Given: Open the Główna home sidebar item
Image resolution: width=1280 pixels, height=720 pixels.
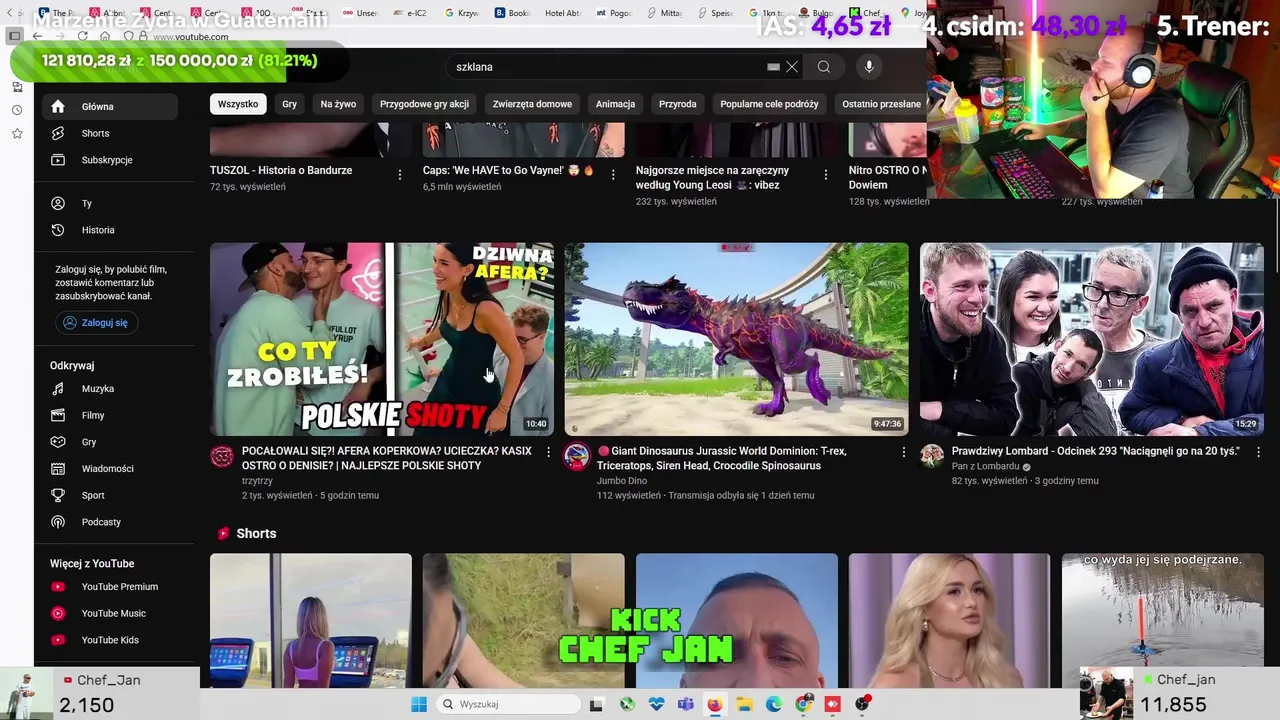Looking at the screenshot, I should point(109,106).
